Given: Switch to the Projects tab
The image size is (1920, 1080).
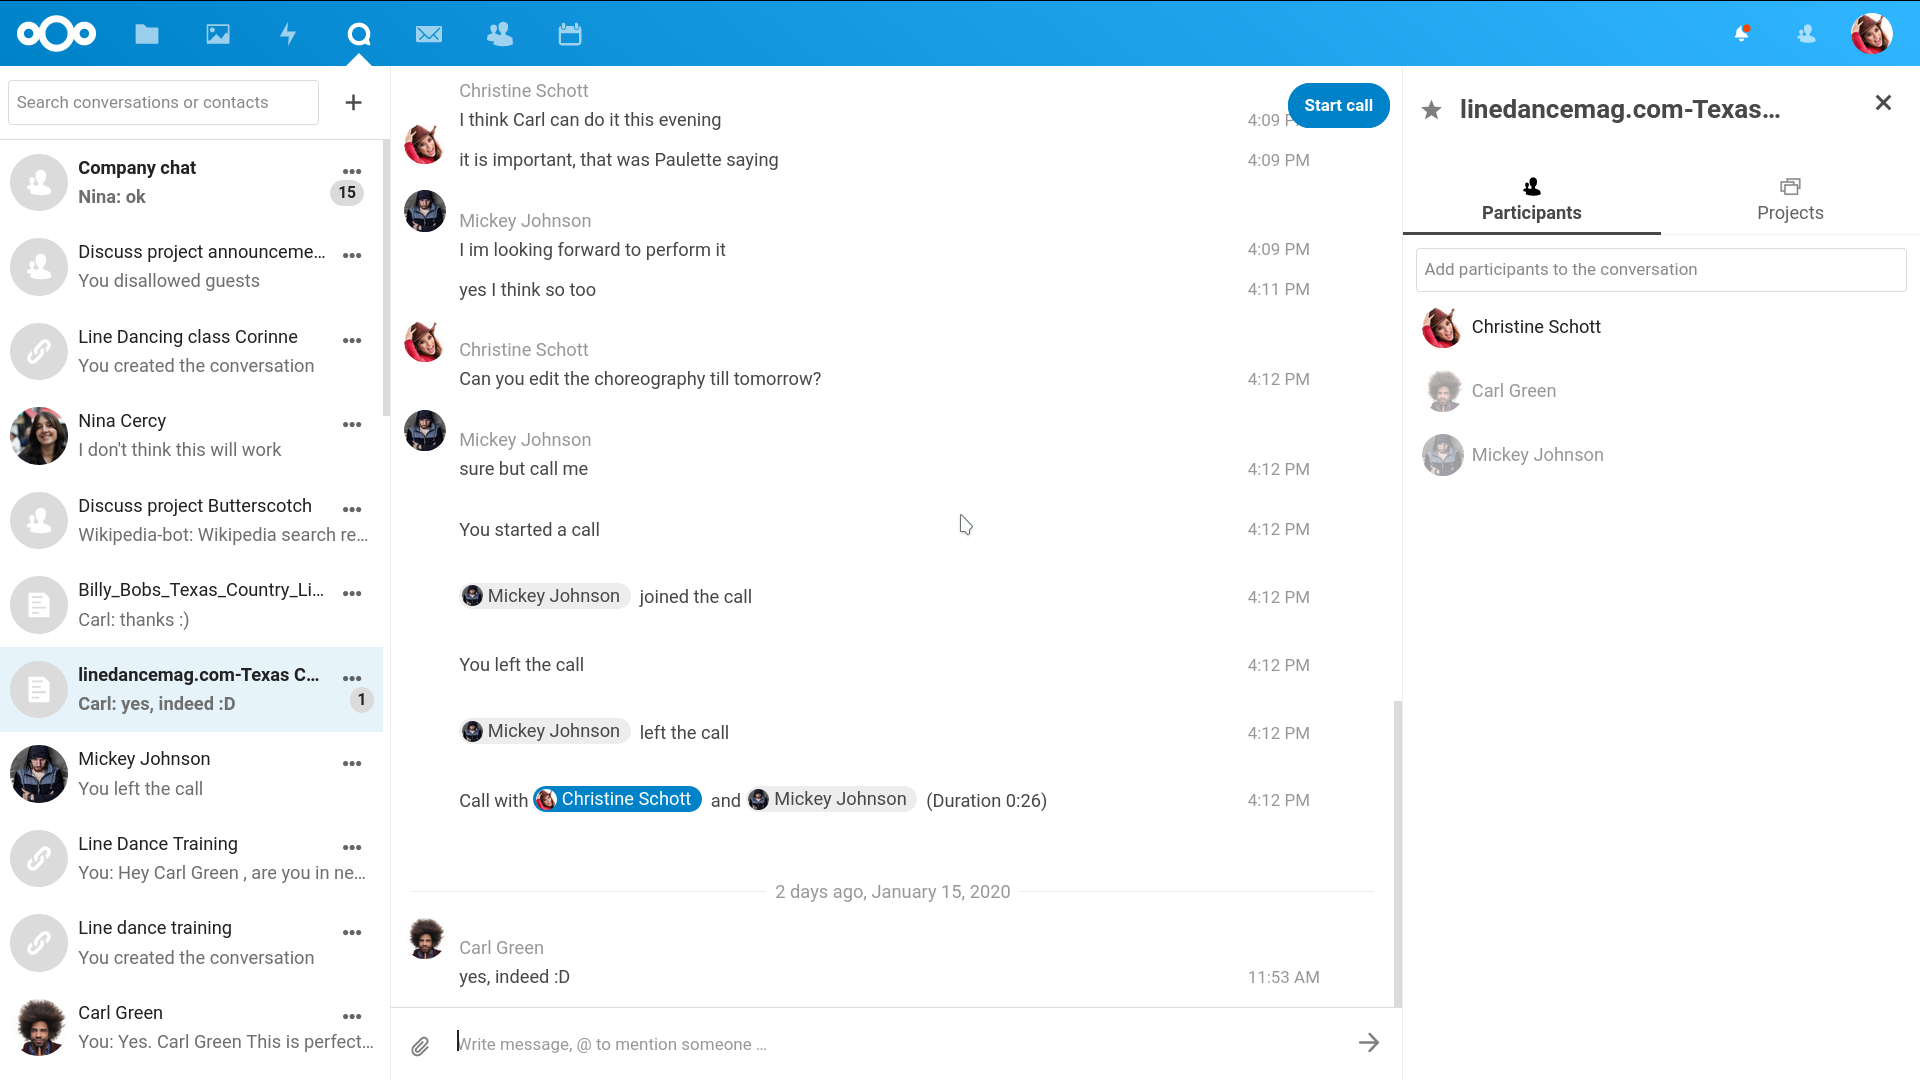Looking at the screenshot, I should pyautogui.click(x=1790, y=199).
